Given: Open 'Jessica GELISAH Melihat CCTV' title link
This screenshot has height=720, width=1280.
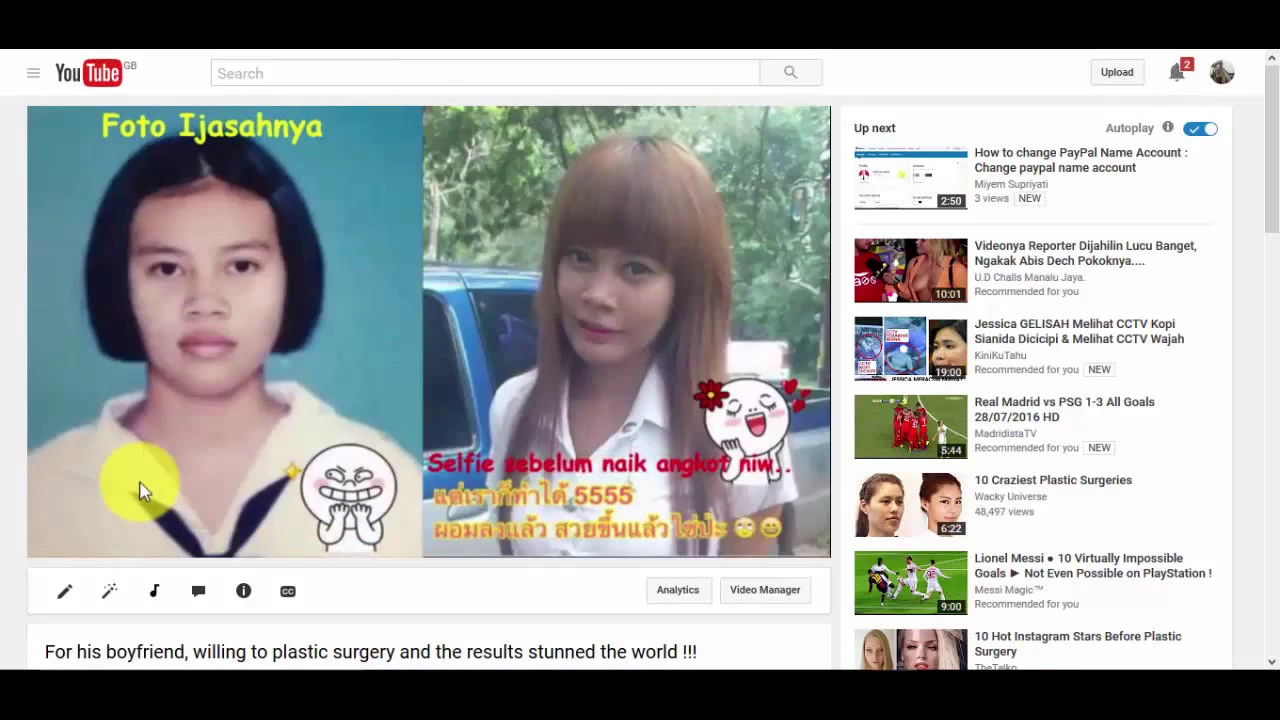Looking at the screenshot, I should pos(1079,331).
